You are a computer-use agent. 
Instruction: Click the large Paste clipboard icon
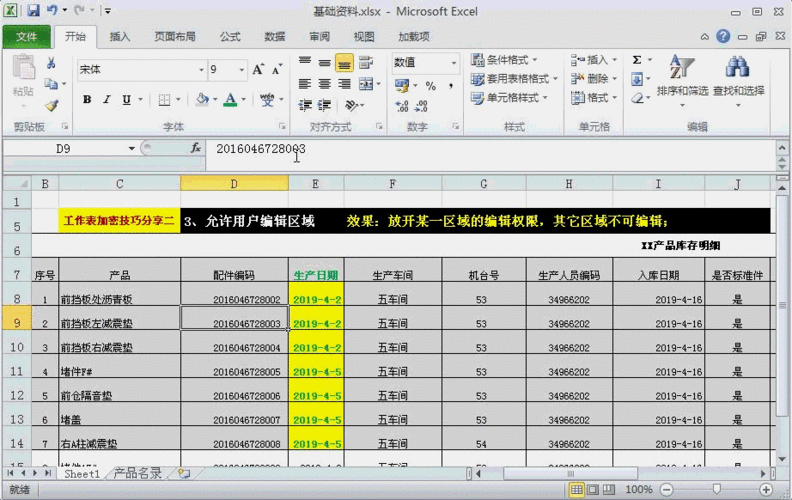pos(23,68)
